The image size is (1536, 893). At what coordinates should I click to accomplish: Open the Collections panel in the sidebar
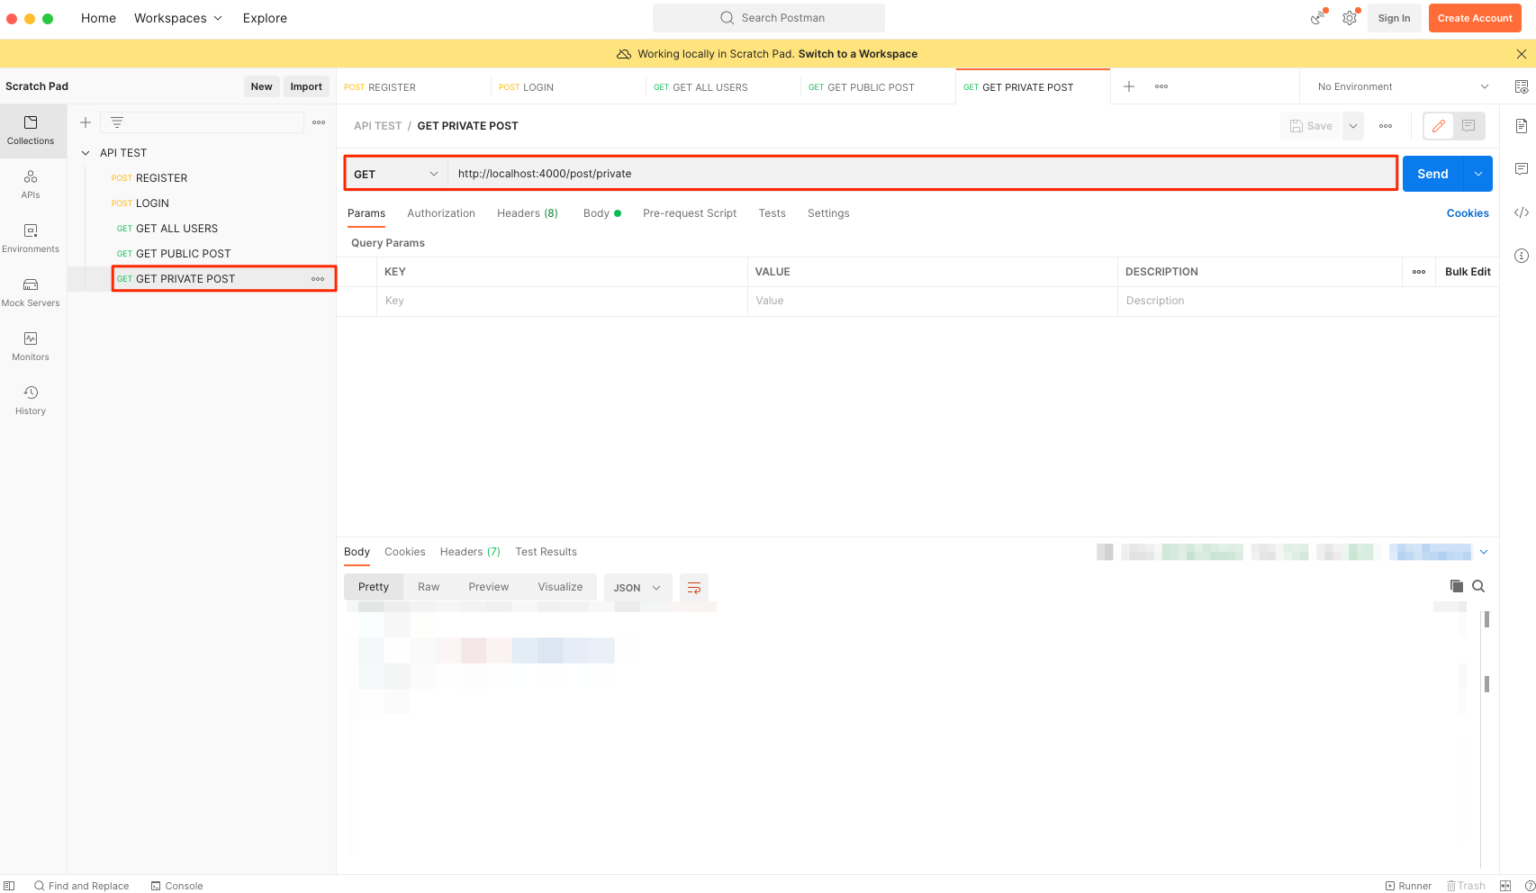(x=31, y=131)
